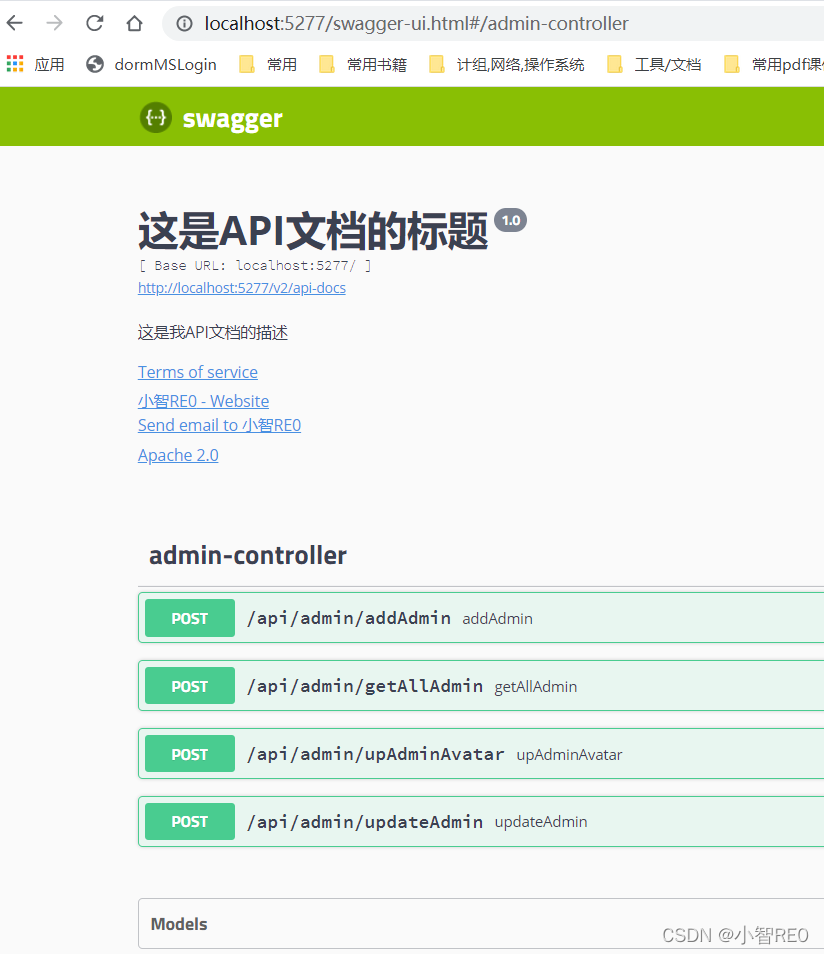Open the apps grid icon in bookmarks bar
This screenshot has height=954, width=824.
tap(15, 64)
